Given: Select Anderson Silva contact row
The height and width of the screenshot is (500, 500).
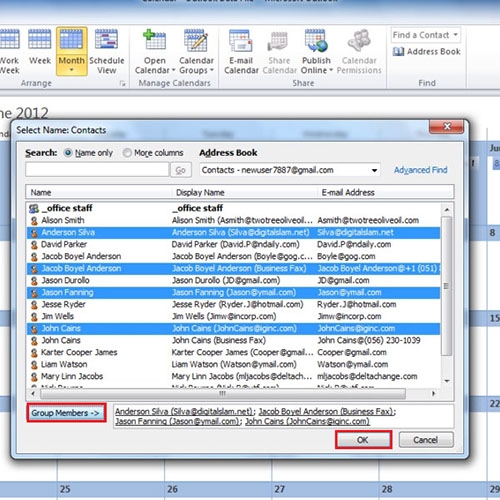Looking at the screenshot, I should [233, 233].
